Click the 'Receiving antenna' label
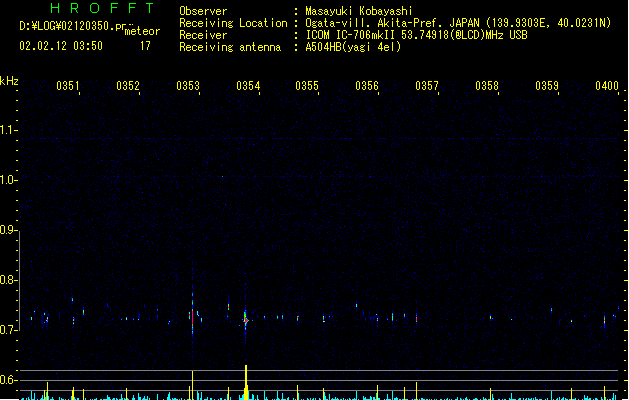The image size is (629, 400). pyautogui.click(x=230, y=47)
